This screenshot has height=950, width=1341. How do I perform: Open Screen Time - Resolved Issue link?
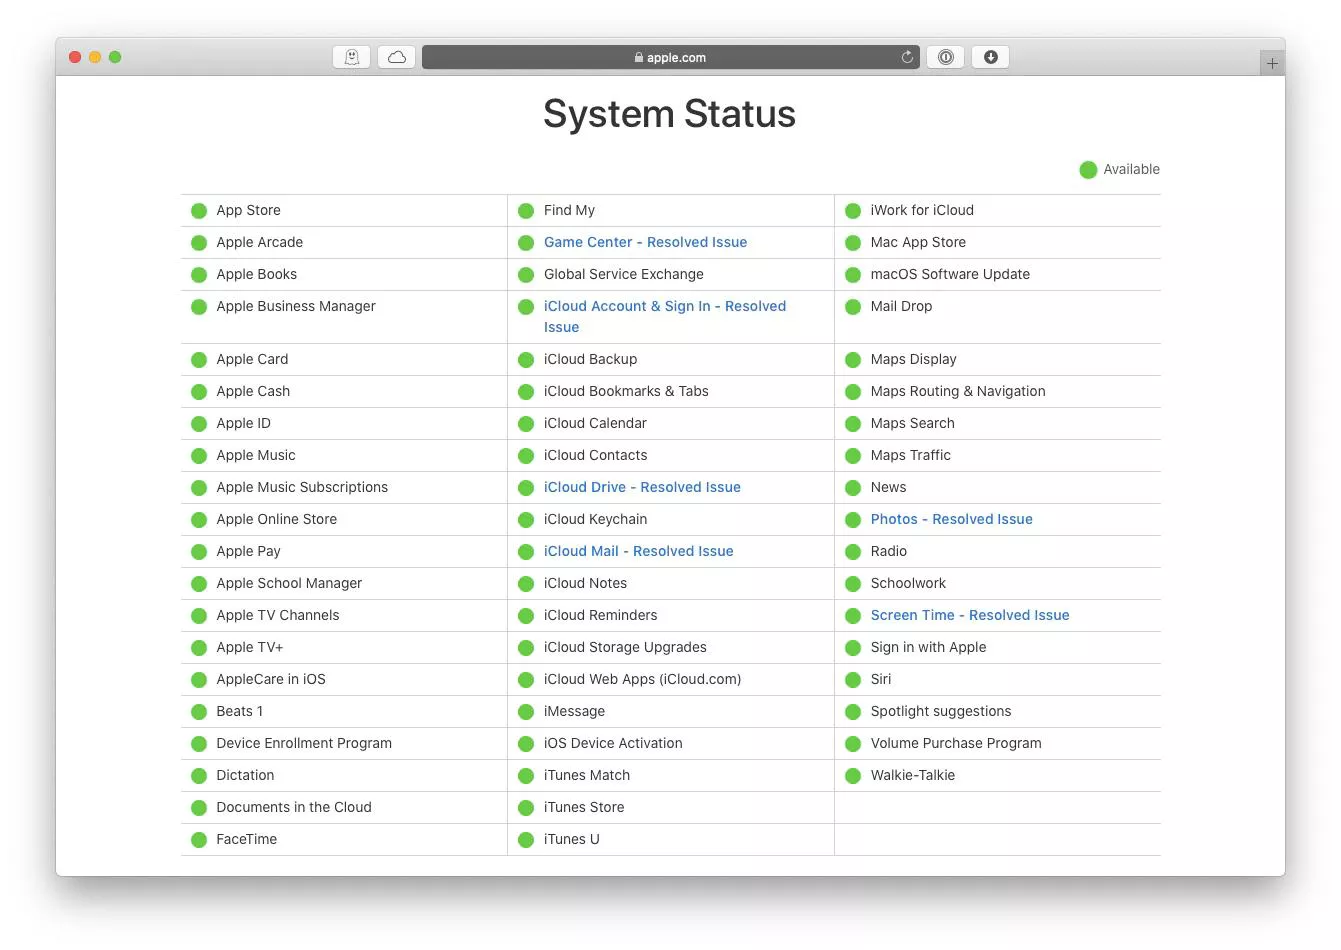pos(970,615)
